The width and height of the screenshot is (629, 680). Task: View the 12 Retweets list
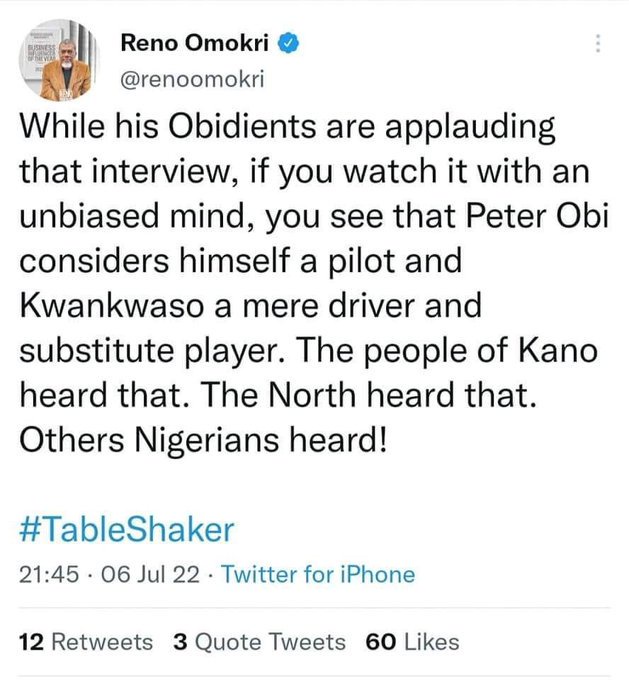pos(87,642)
